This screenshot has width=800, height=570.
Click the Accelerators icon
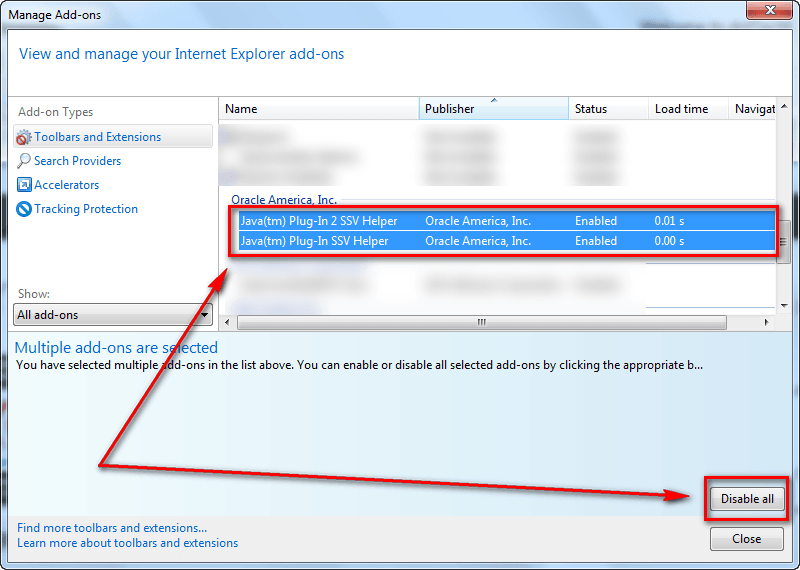click(x=24, y=185)
